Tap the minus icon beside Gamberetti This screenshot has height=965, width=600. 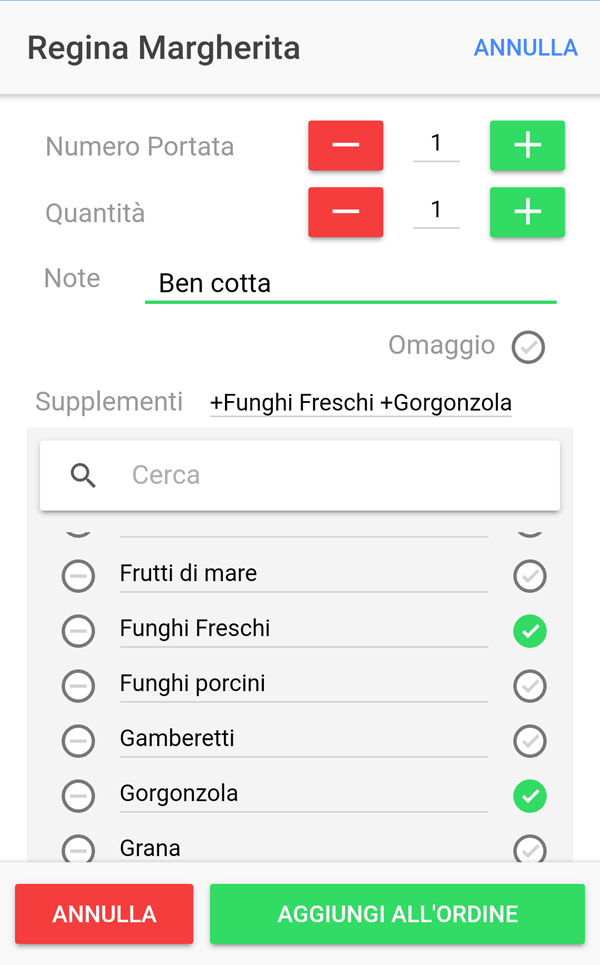(x=78, y=740)
